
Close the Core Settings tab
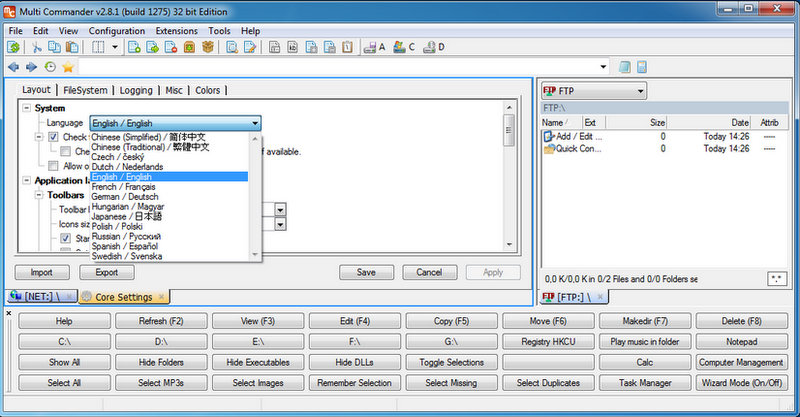161,297
